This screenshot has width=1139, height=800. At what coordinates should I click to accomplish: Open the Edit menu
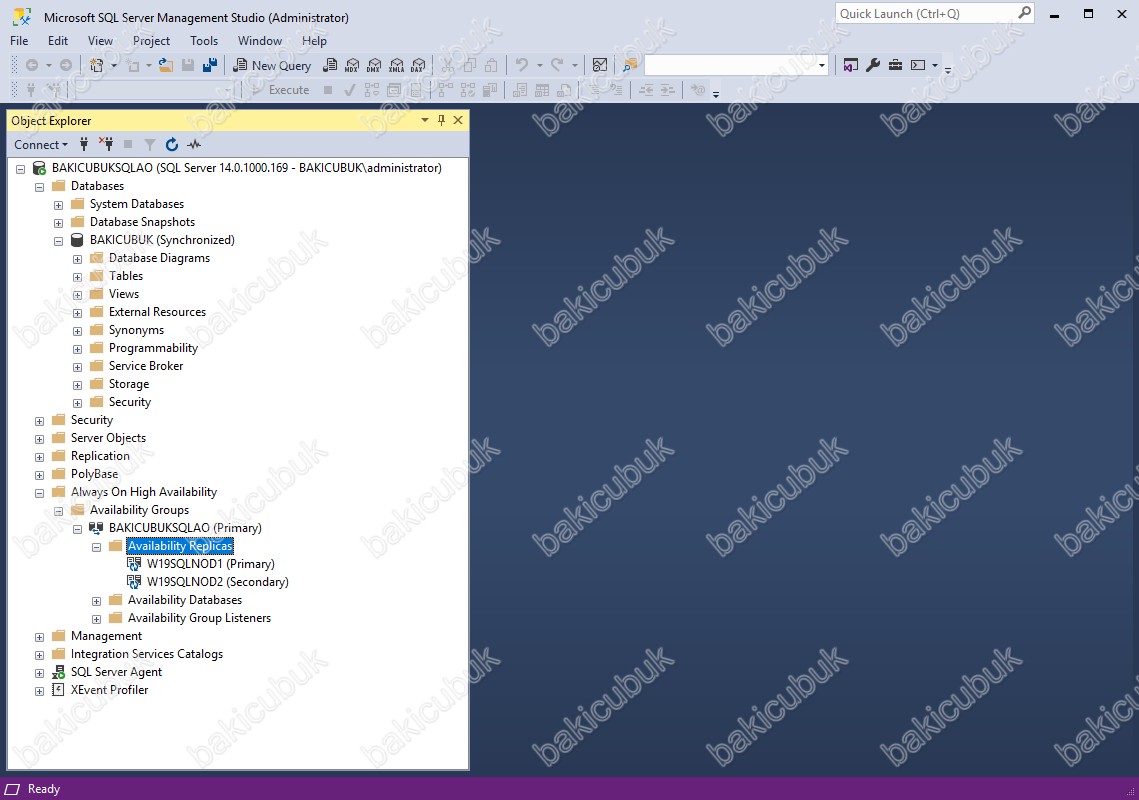click(x=57, y=41)
